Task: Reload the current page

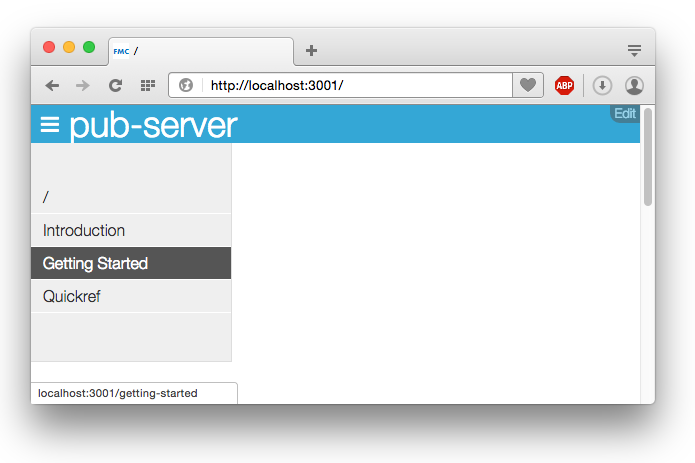Action: coord(115,85)
